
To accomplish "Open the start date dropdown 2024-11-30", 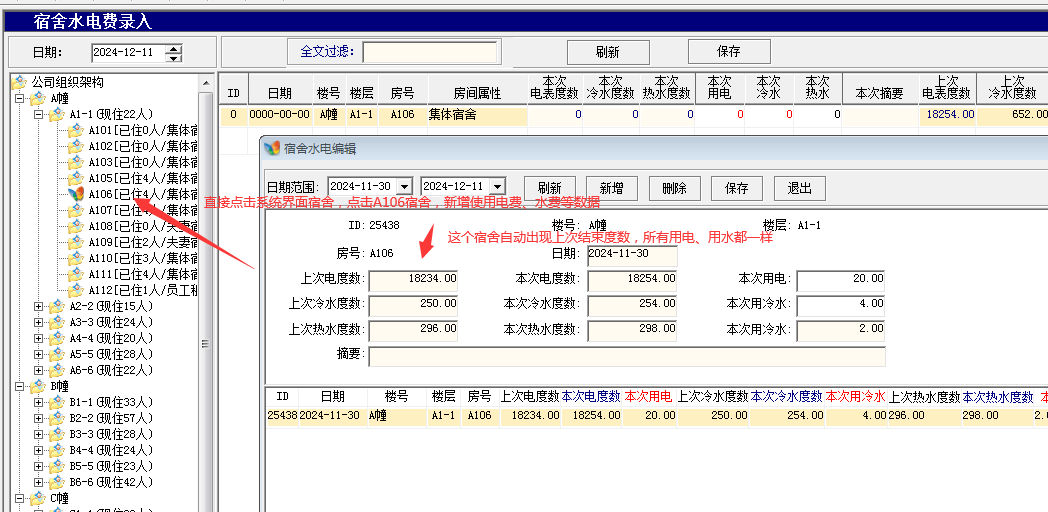I will tap(404, 187).
